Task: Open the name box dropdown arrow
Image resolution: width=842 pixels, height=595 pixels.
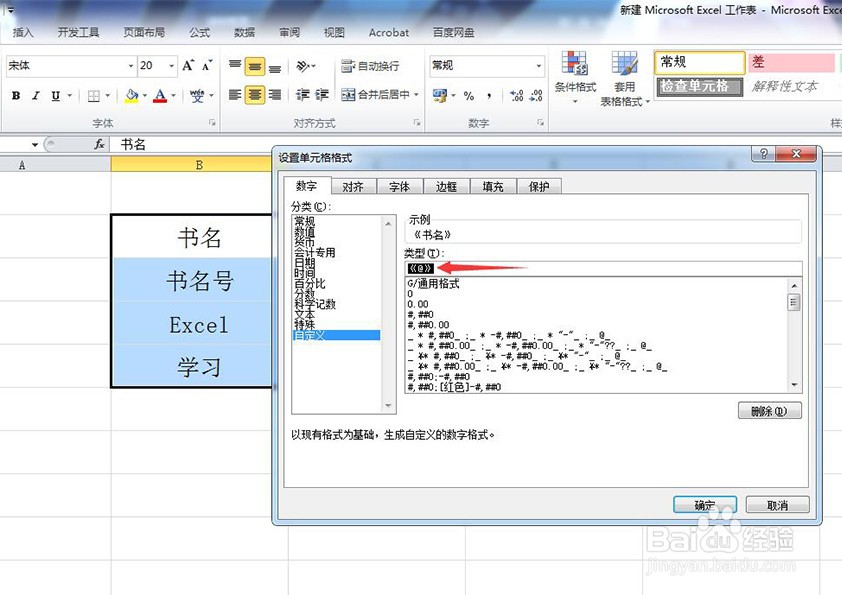Action: click(35, 144)
